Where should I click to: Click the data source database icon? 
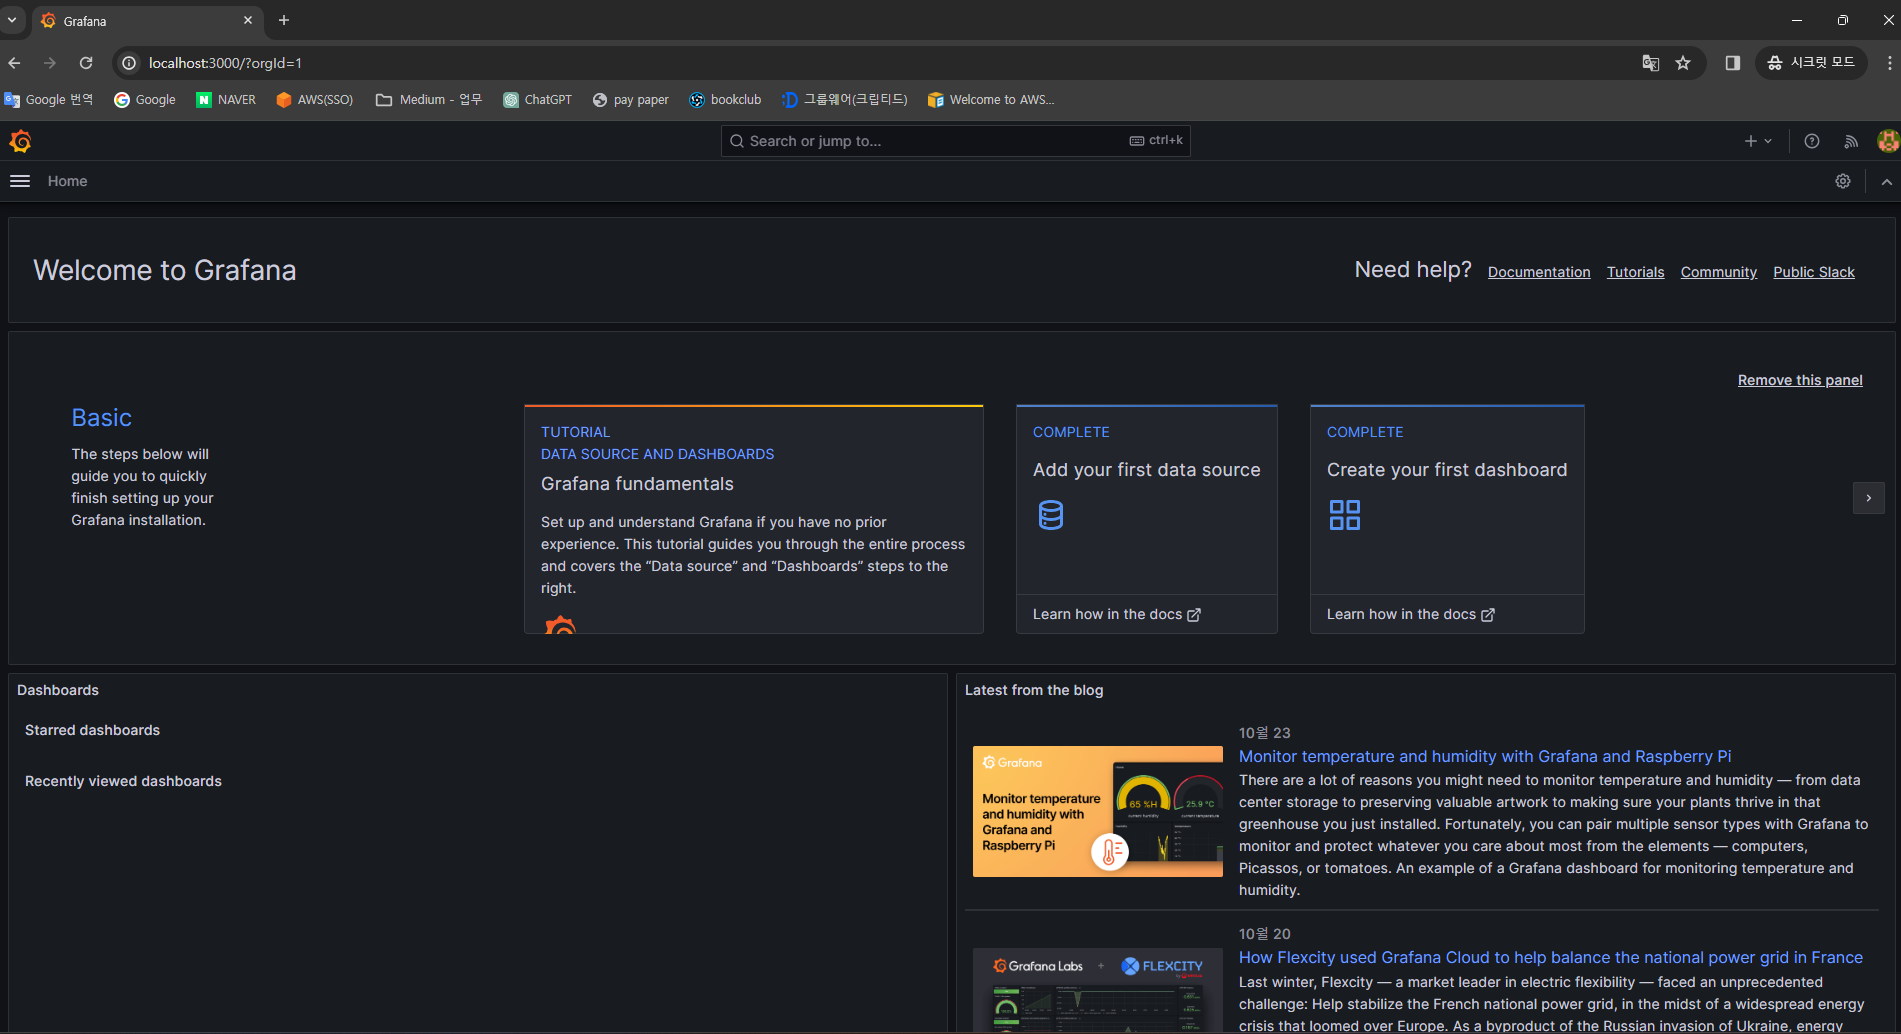click(x=1050, y=515)
